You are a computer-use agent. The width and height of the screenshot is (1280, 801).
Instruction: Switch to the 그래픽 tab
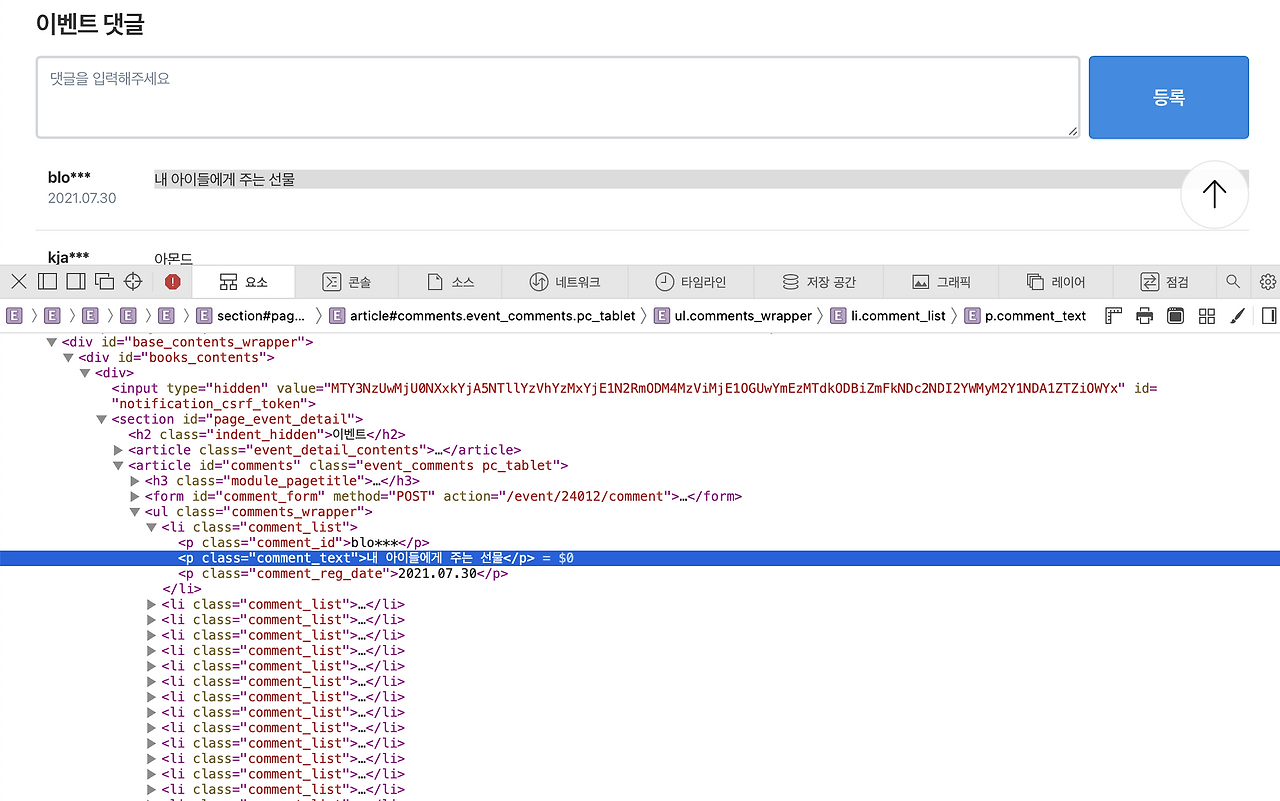[x=941, y=282]
